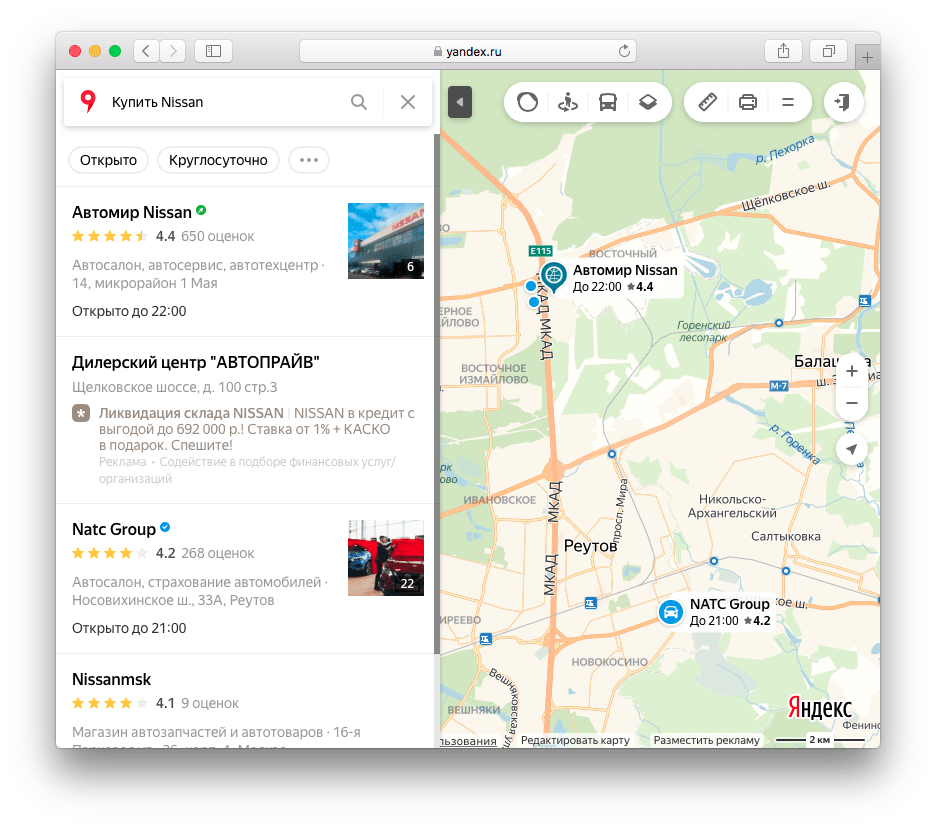The width and height of the screenshot is (936, 828).
Task: Enable street panoramas on the map
Action: pos(568,102)
